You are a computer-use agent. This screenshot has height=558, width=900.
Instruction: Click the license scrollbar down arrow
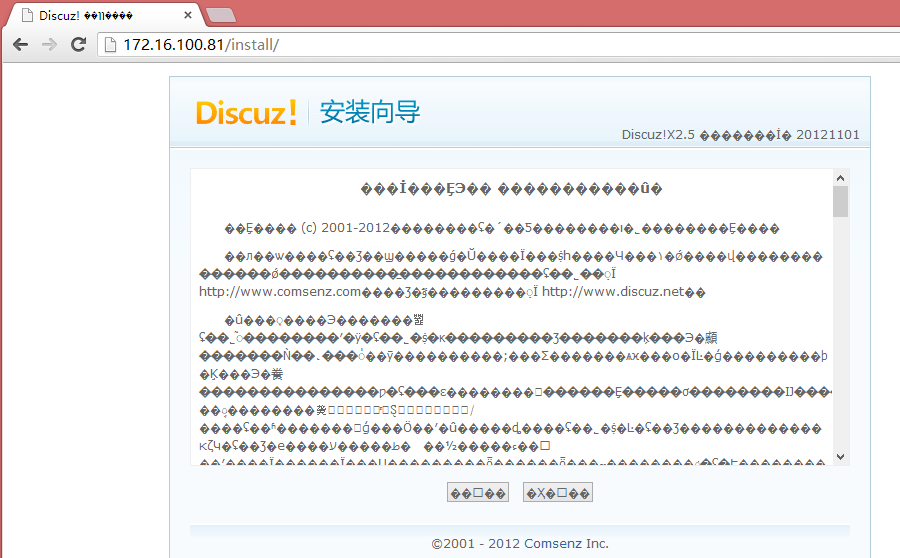pos(840,457)
